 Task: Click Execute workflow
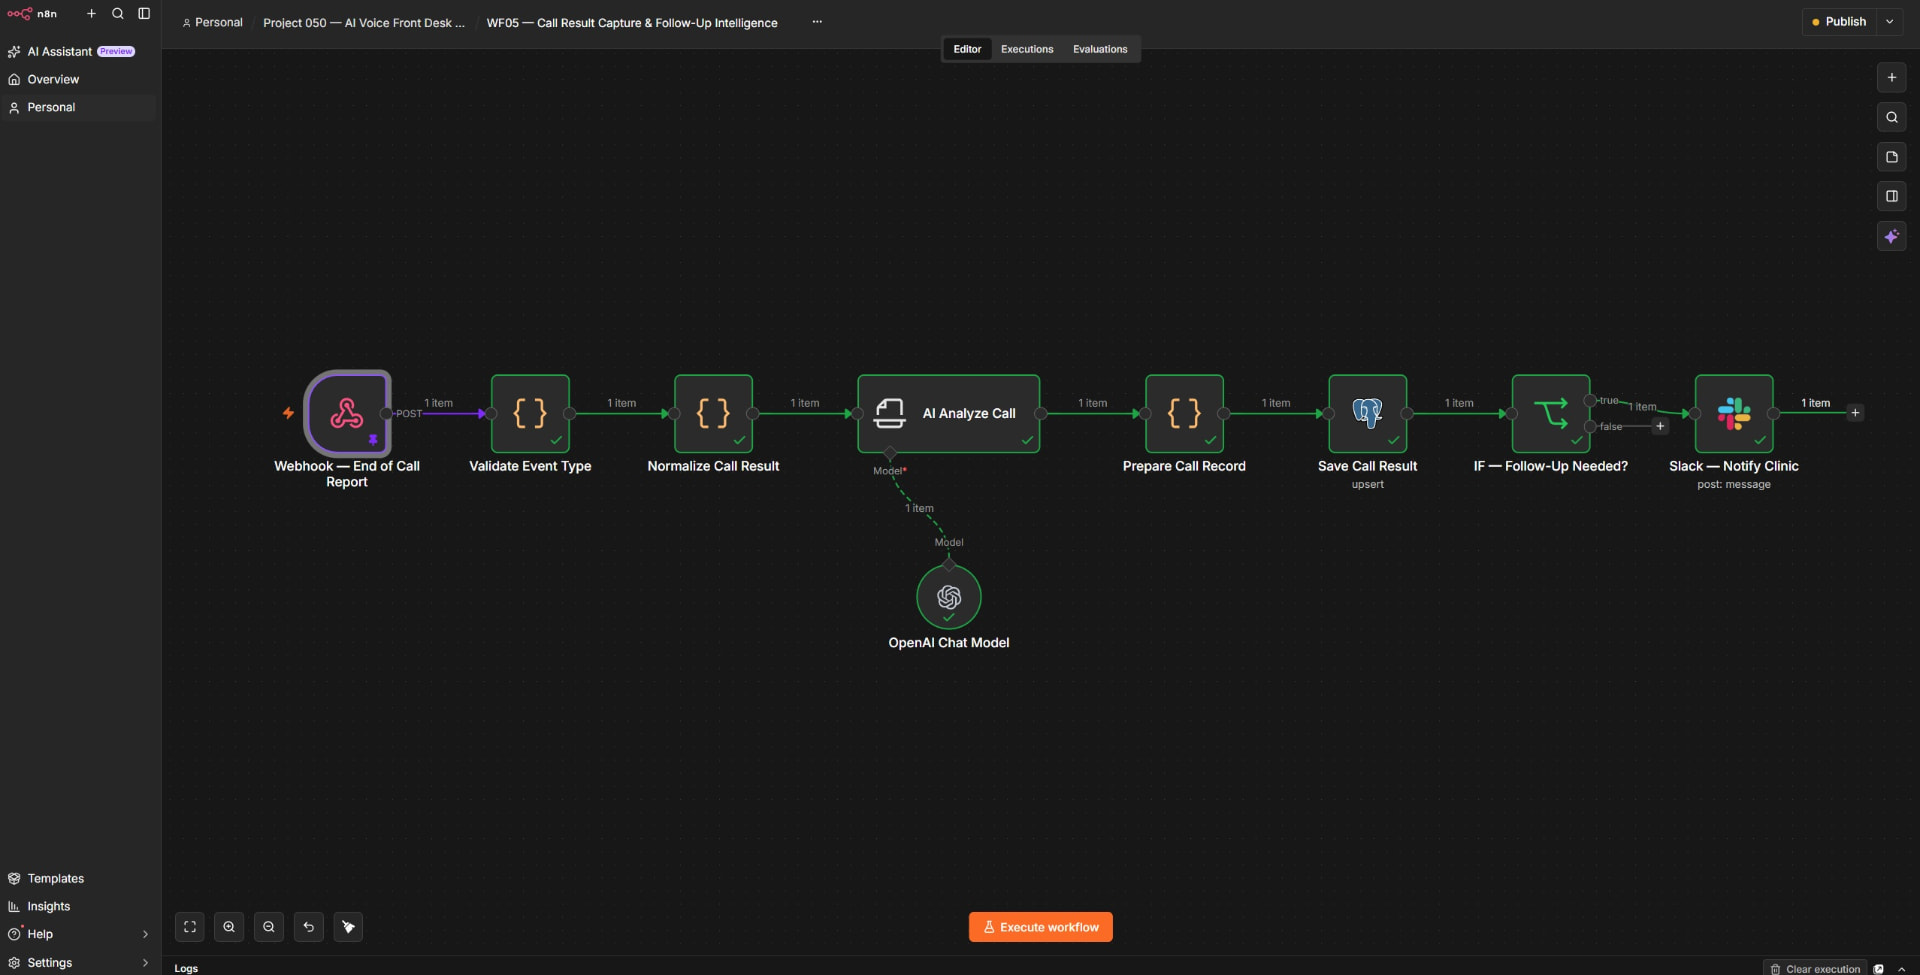(x=1040, y=927)
